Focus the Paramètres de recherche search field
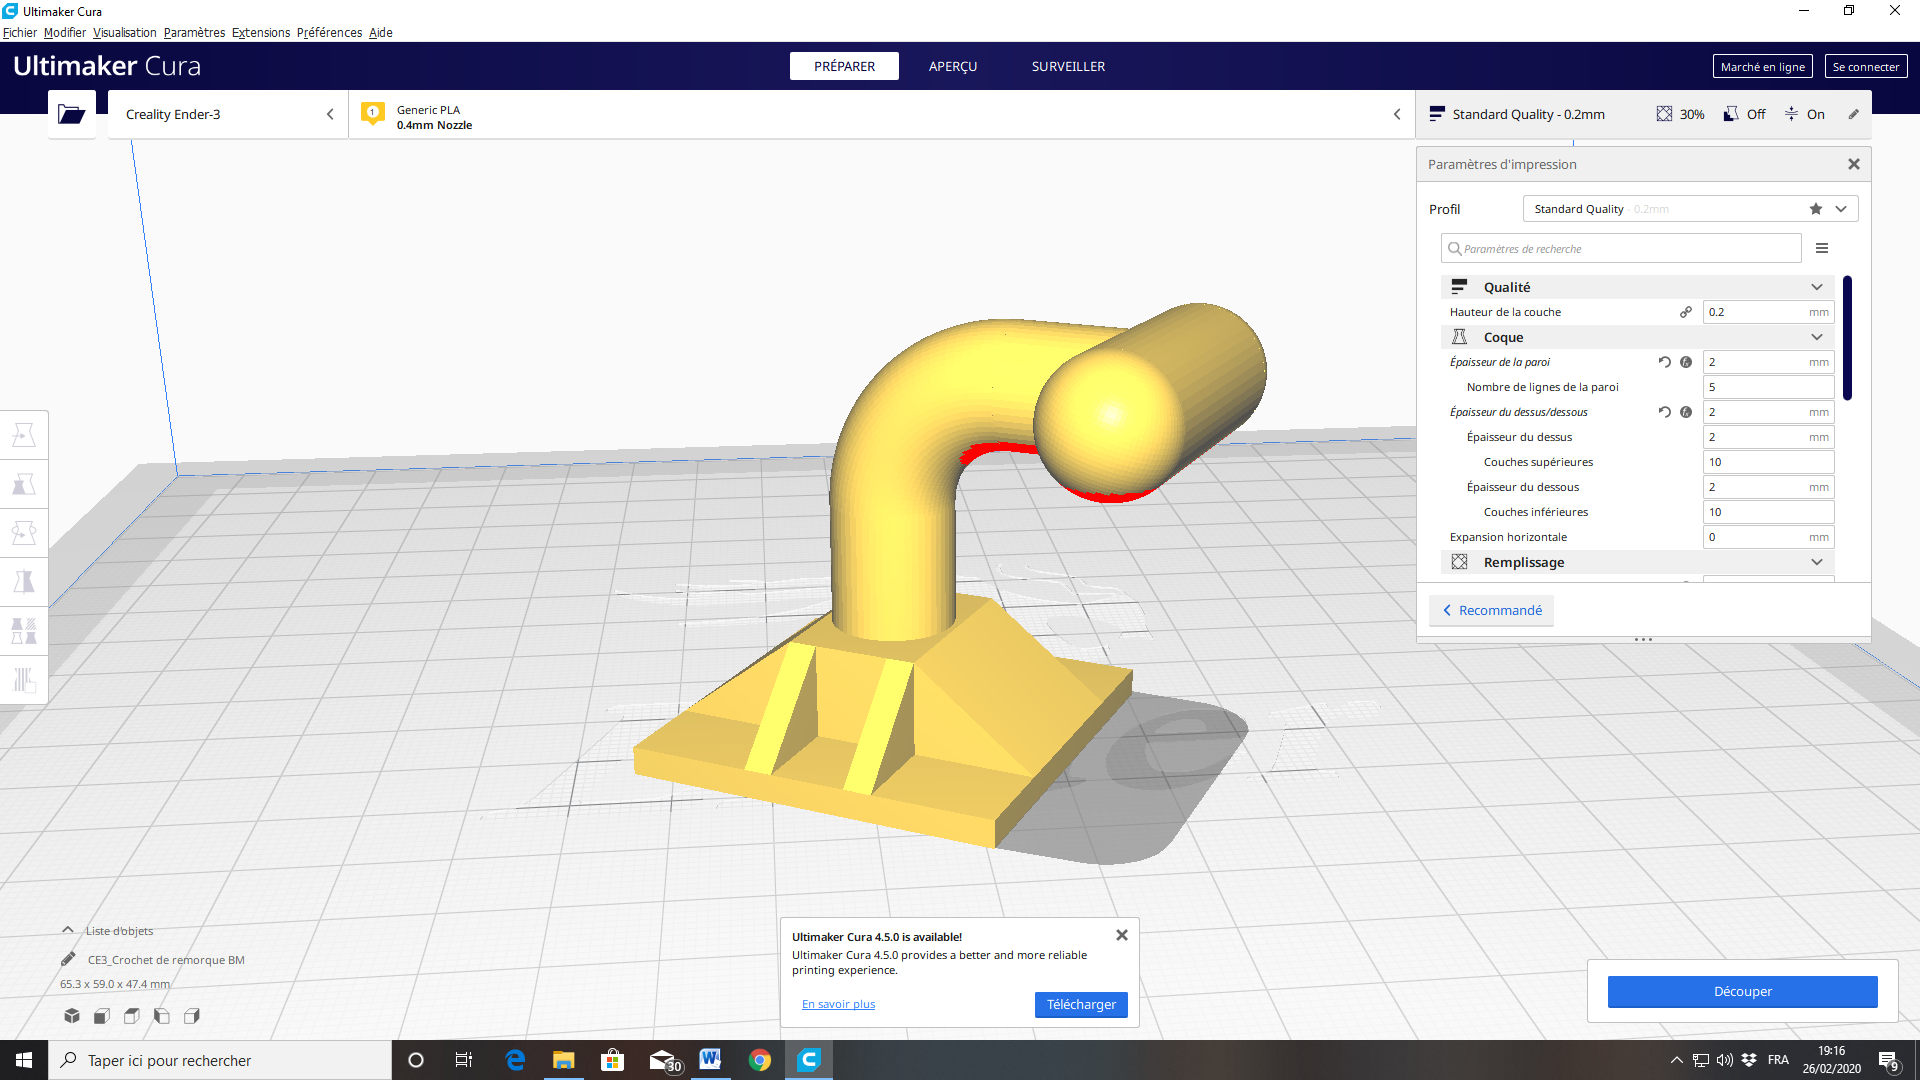 [1621, 248]
